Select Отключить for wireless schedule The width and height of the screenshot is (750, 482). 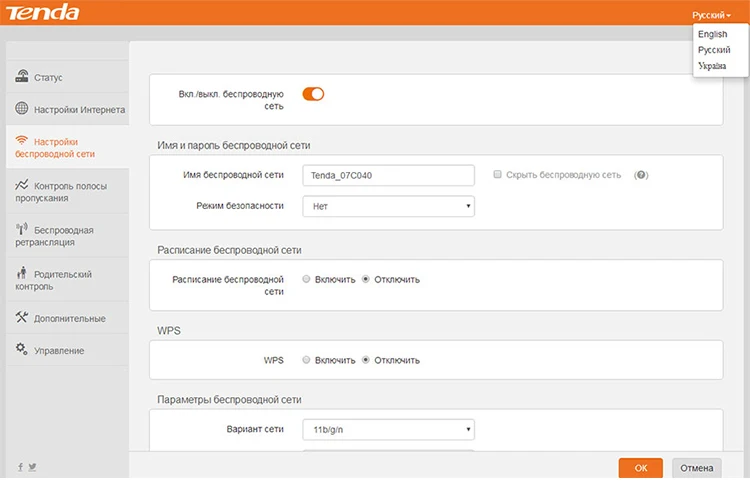click(x=366, y=279)
